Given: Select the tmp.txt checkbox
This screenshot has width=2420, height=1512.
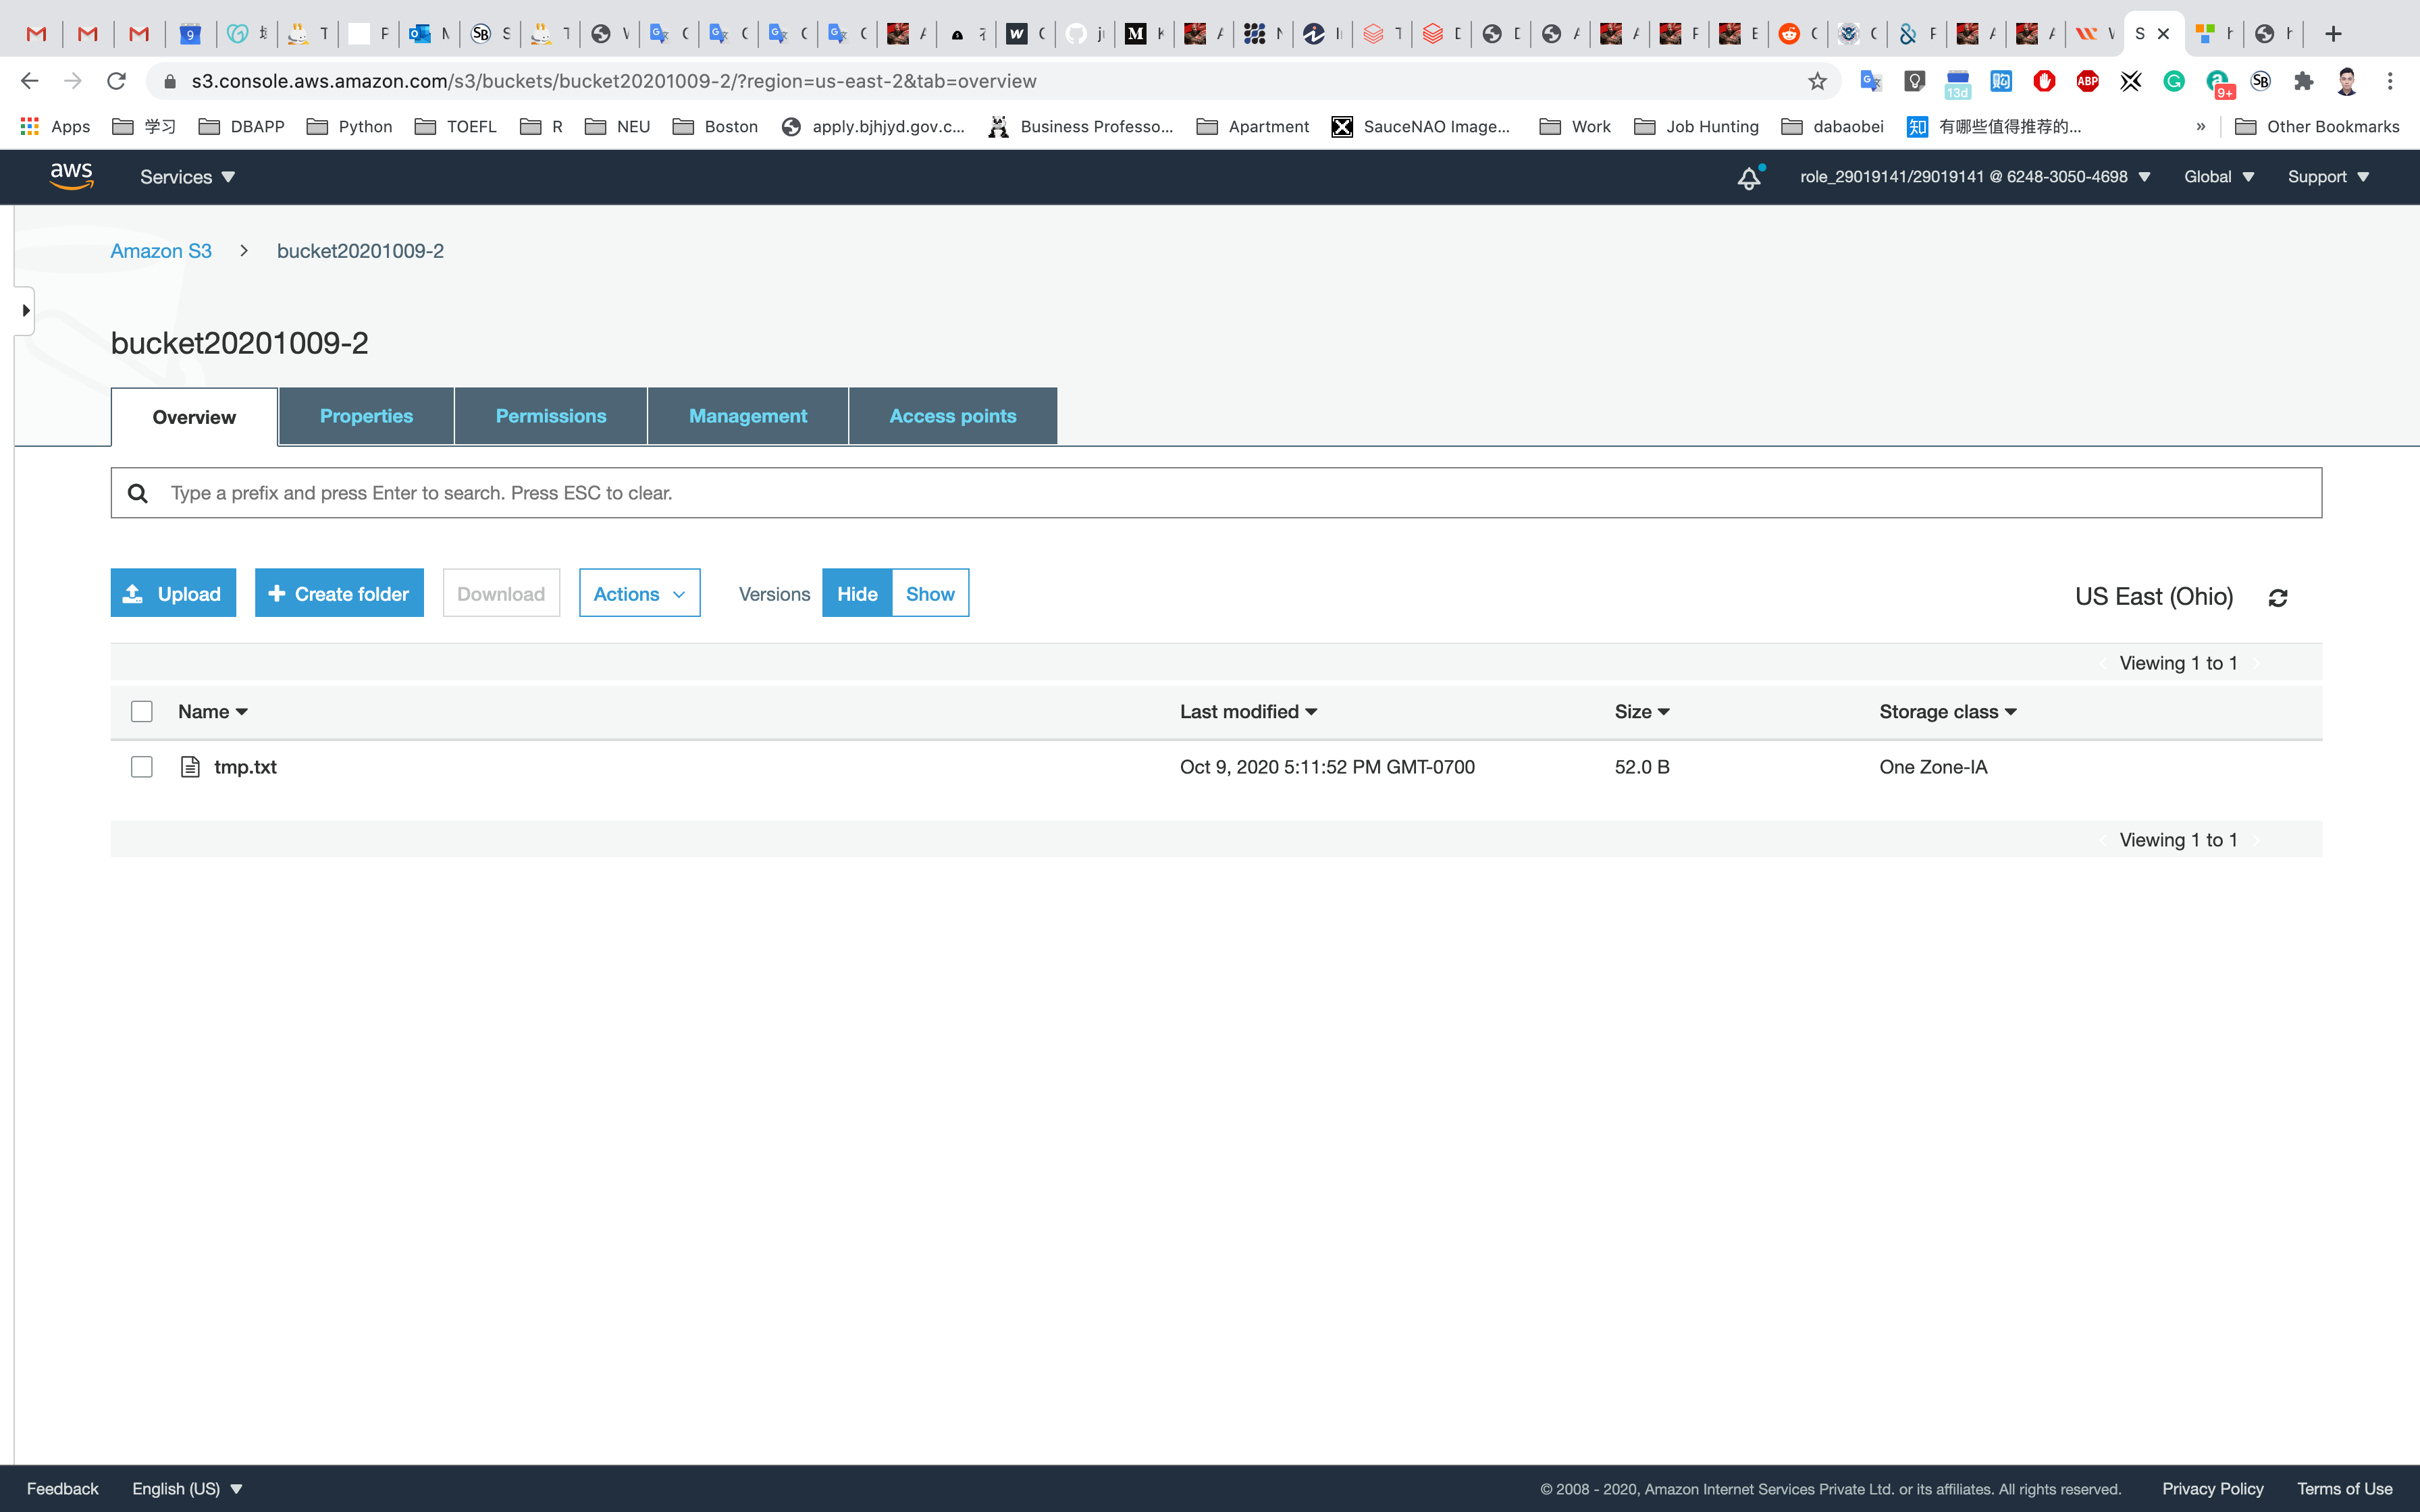Looking at the screenshot, I should (142, 767).
